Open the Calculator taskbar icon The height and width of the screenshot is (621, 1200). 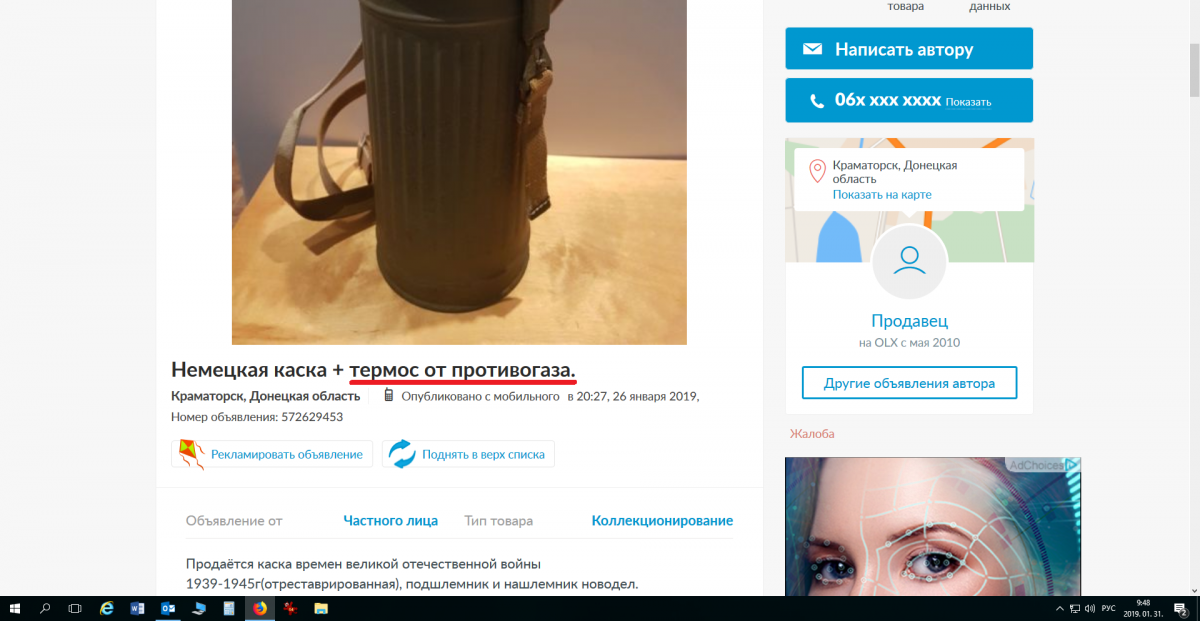click(x=229, y=607)
